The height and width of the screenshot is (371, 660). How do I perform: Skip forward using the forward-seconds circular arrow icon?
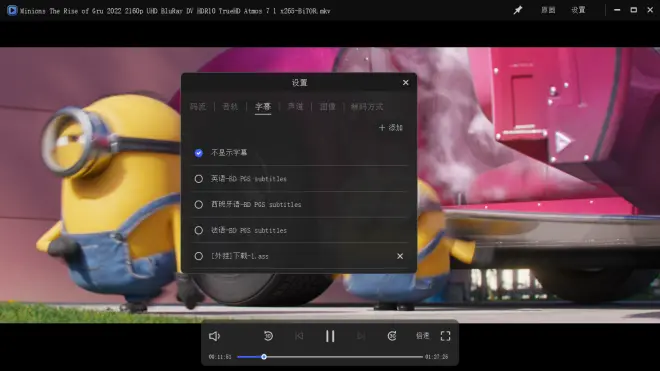tap(392, 336)
